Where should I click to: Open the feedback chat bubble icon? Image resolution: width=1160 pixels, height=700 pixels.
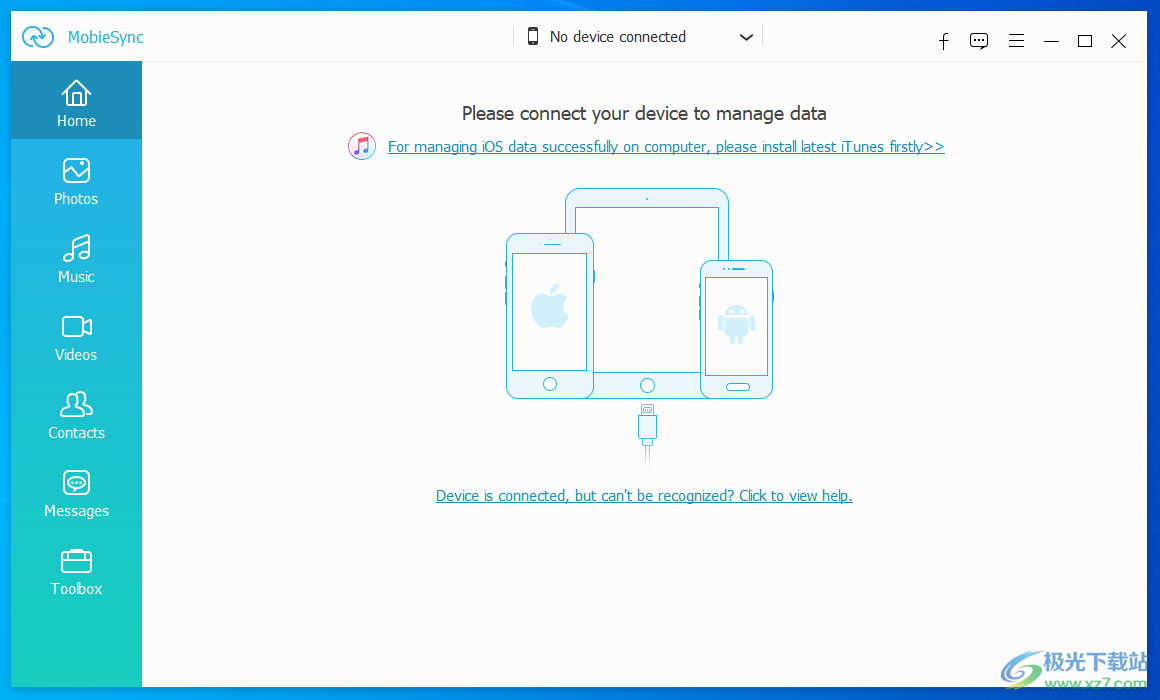[x=979, y=41]
